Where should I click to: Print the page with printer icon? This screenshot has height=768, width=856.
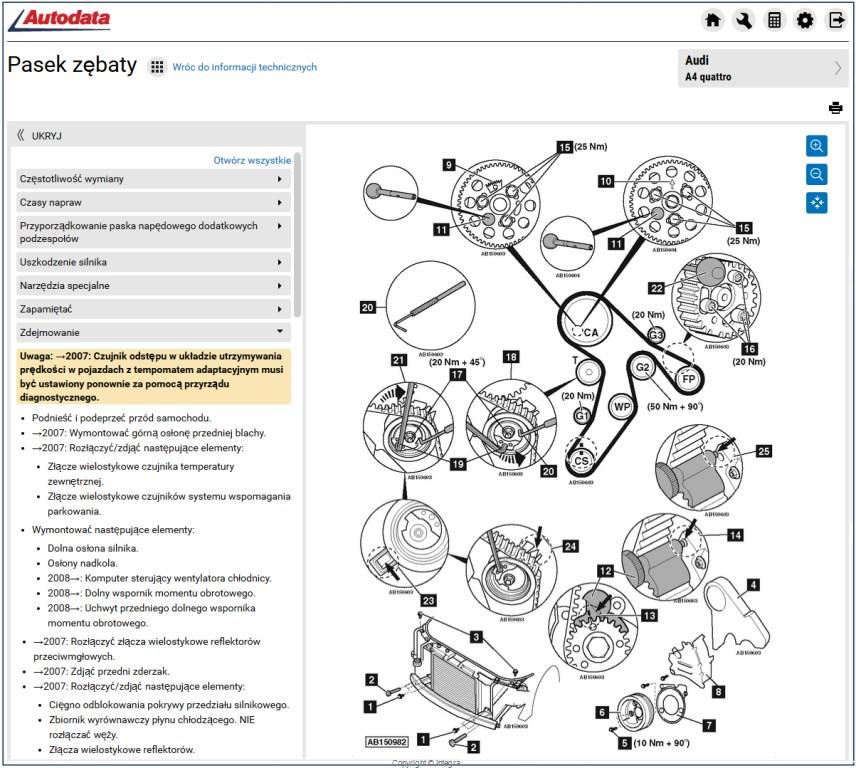pyautogui.click(x=835, y=108)
